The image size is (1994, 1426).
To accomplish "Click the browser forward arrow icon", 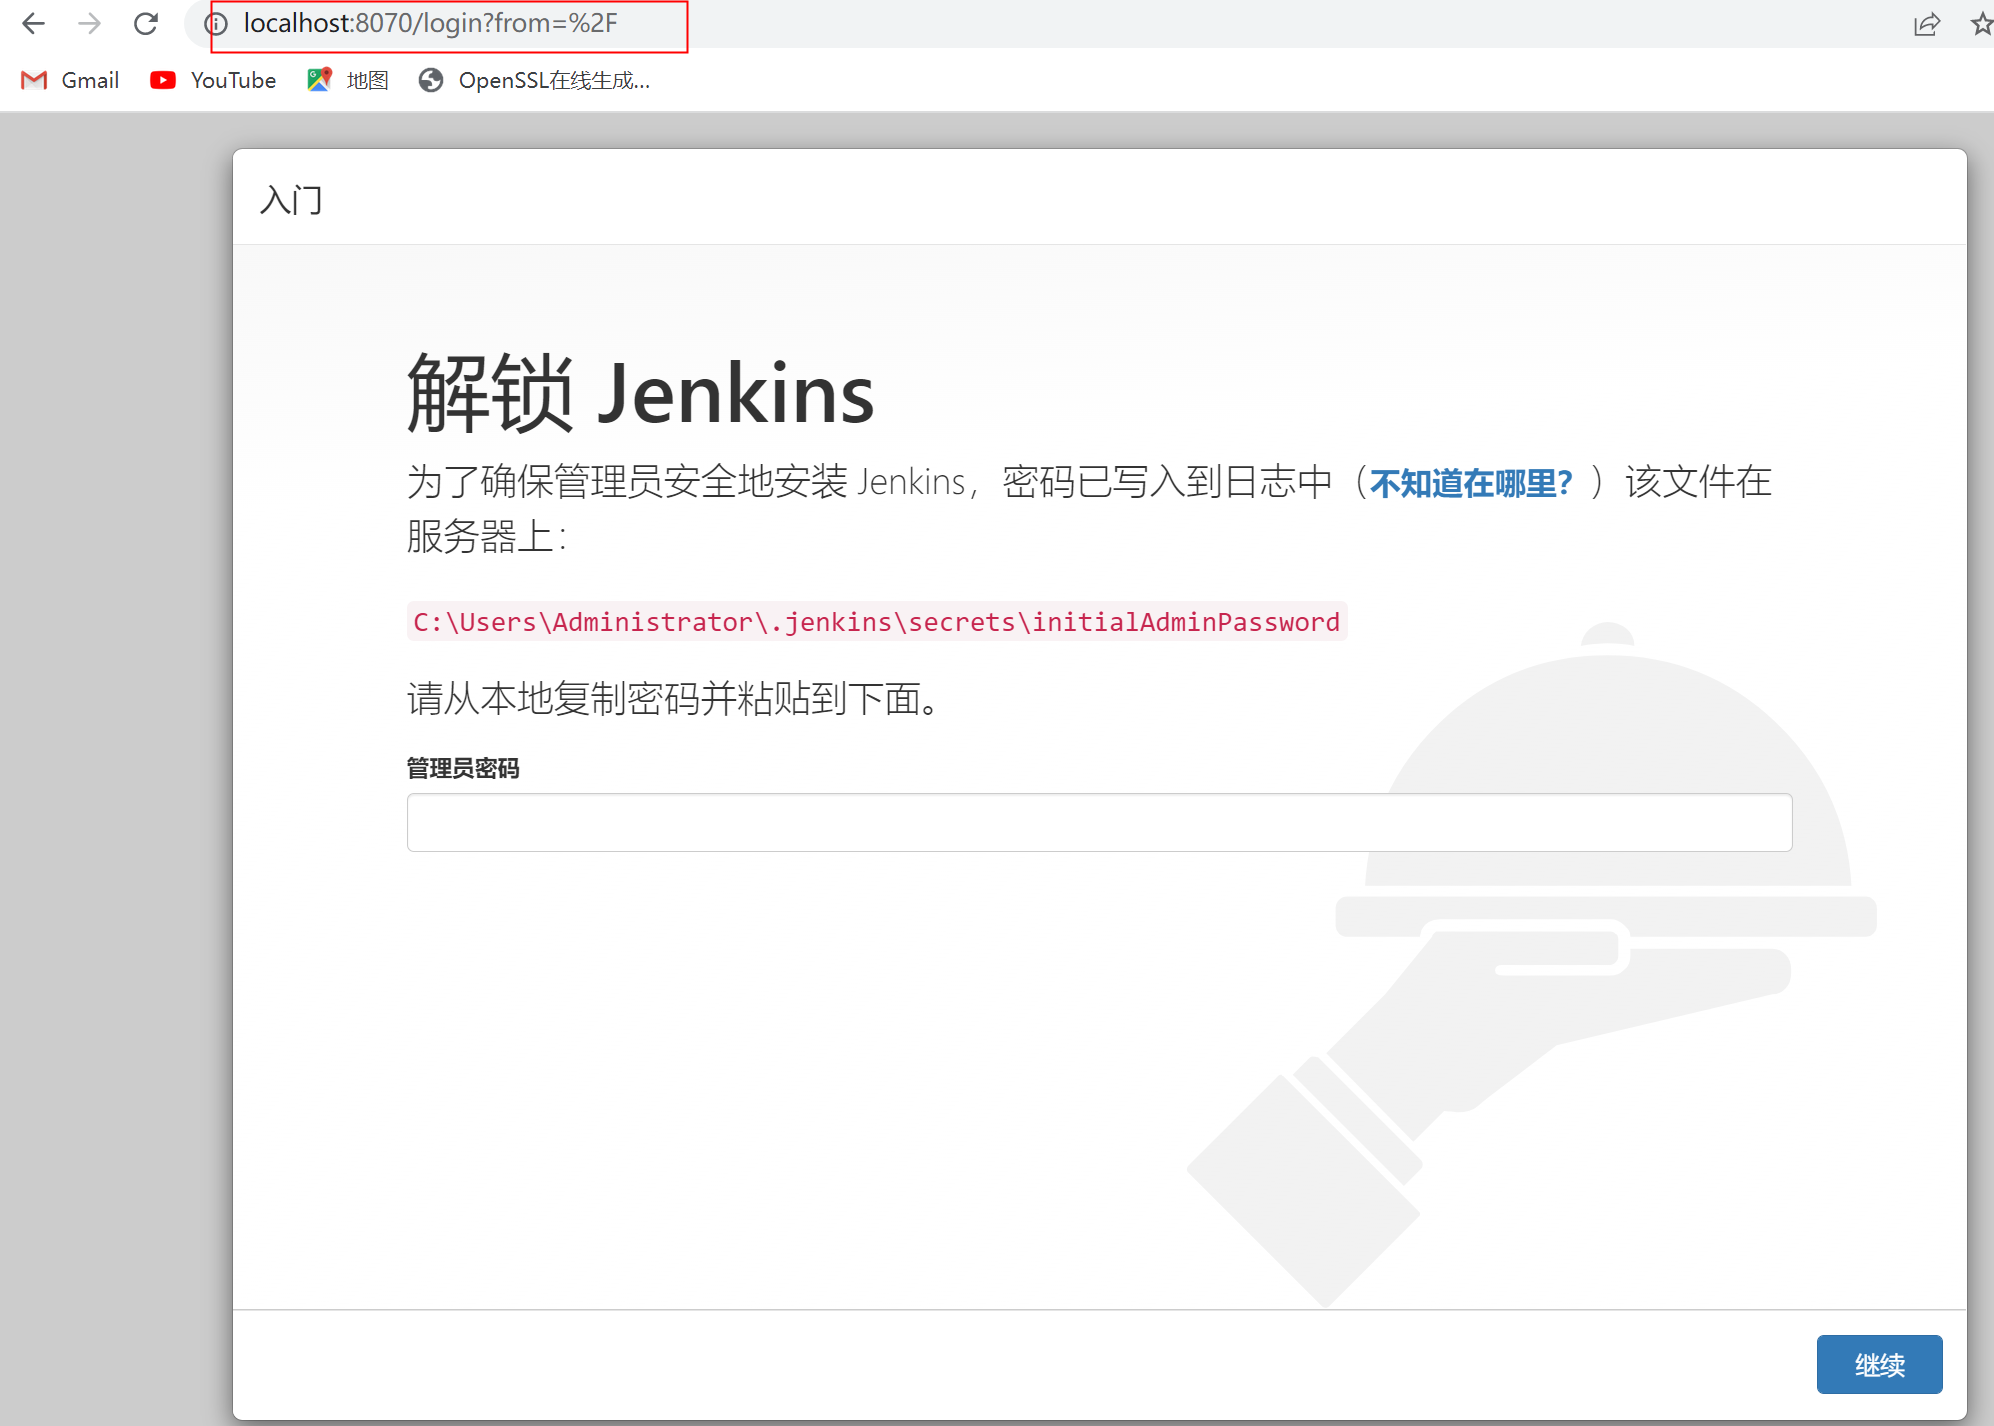I will tap(90, 24).
